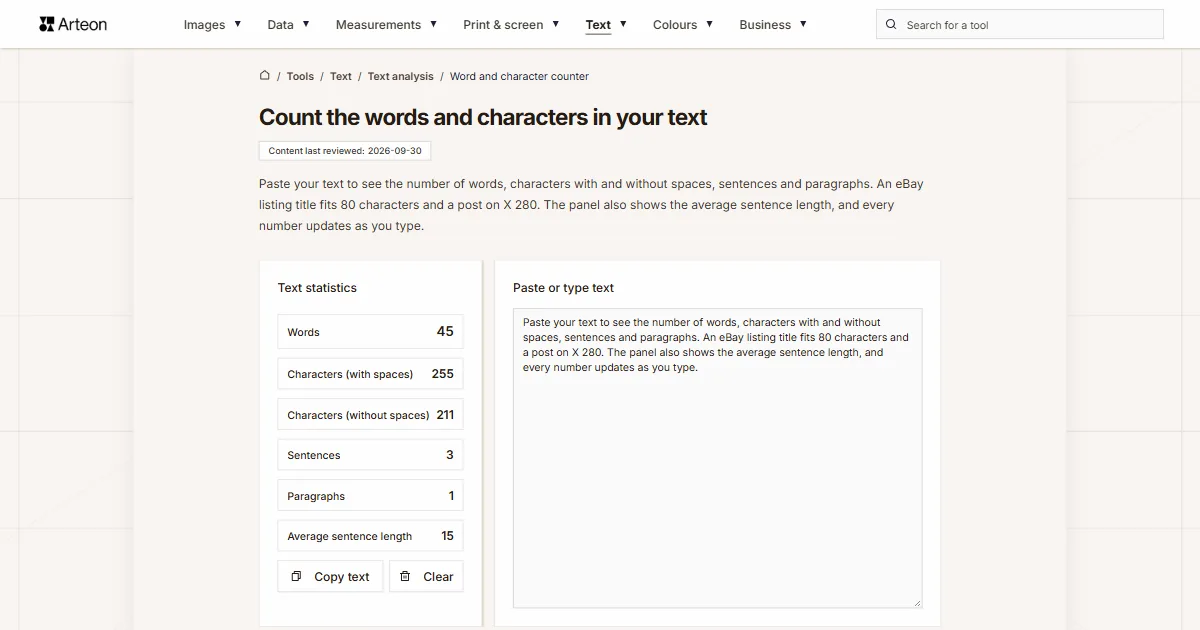Click the trash icon on Clear

405,576
